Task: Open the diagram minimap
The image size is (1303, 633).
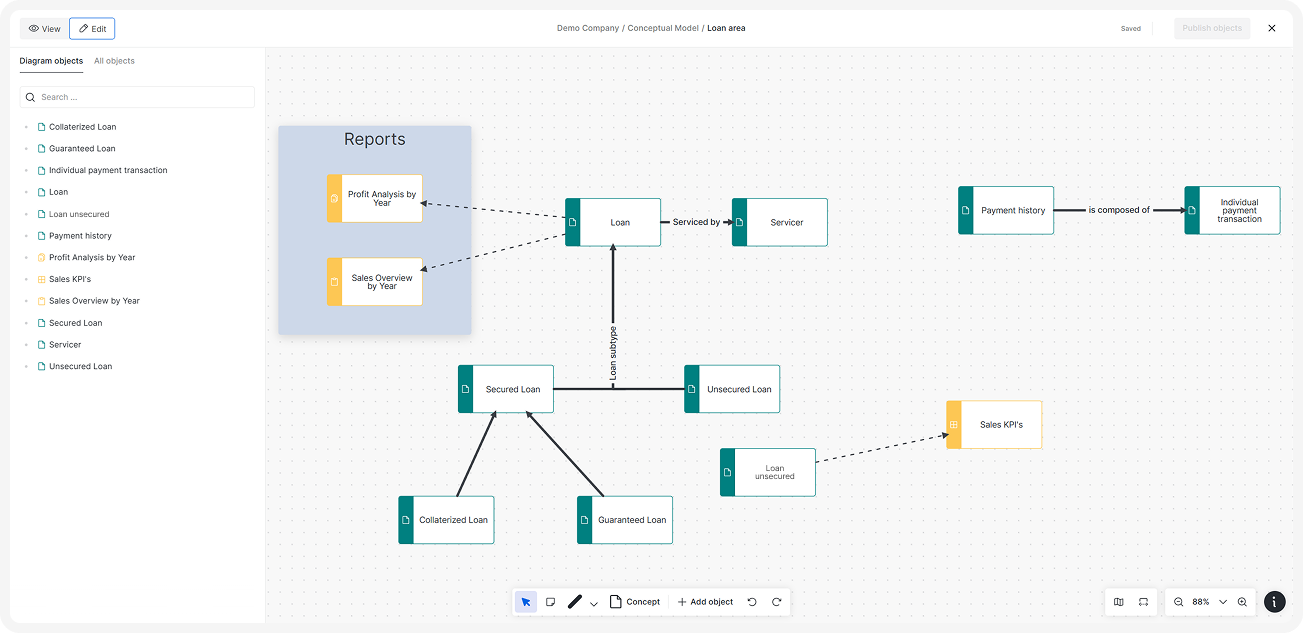Action: (1118, 601)
